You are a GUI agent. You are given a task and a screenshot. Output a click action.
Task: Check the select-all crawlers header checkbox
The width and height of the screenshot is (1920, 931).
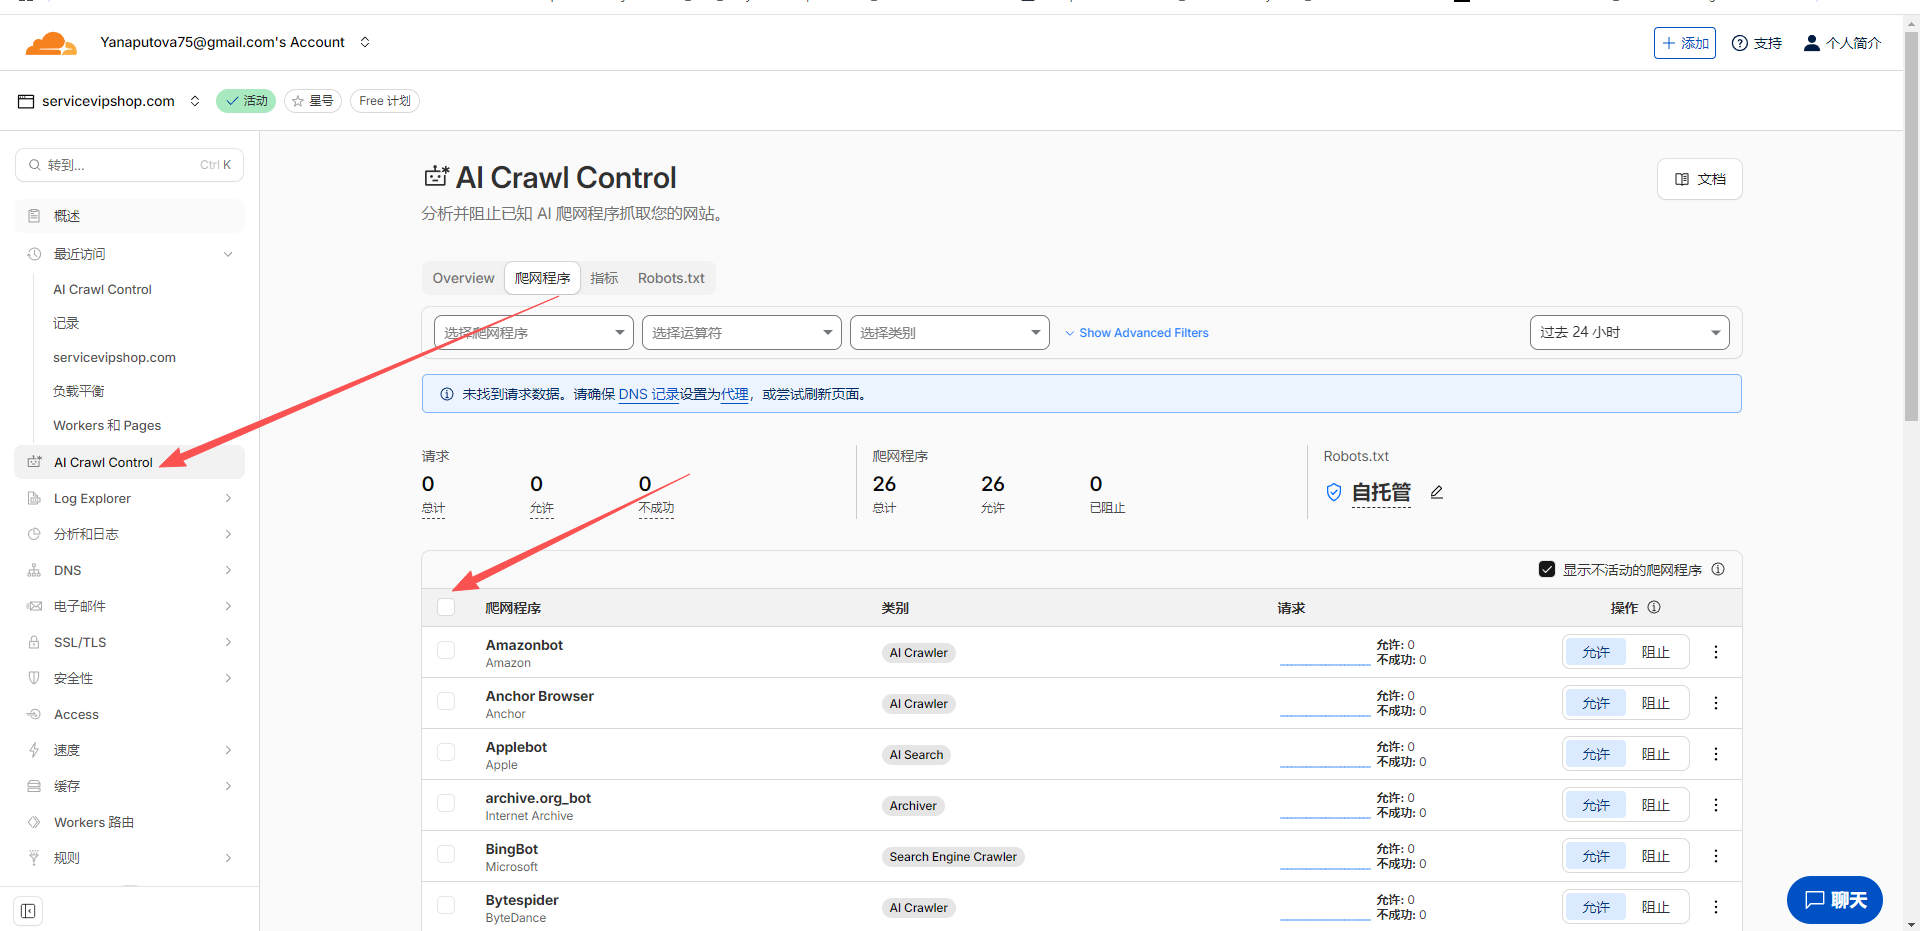coord(446,607)
